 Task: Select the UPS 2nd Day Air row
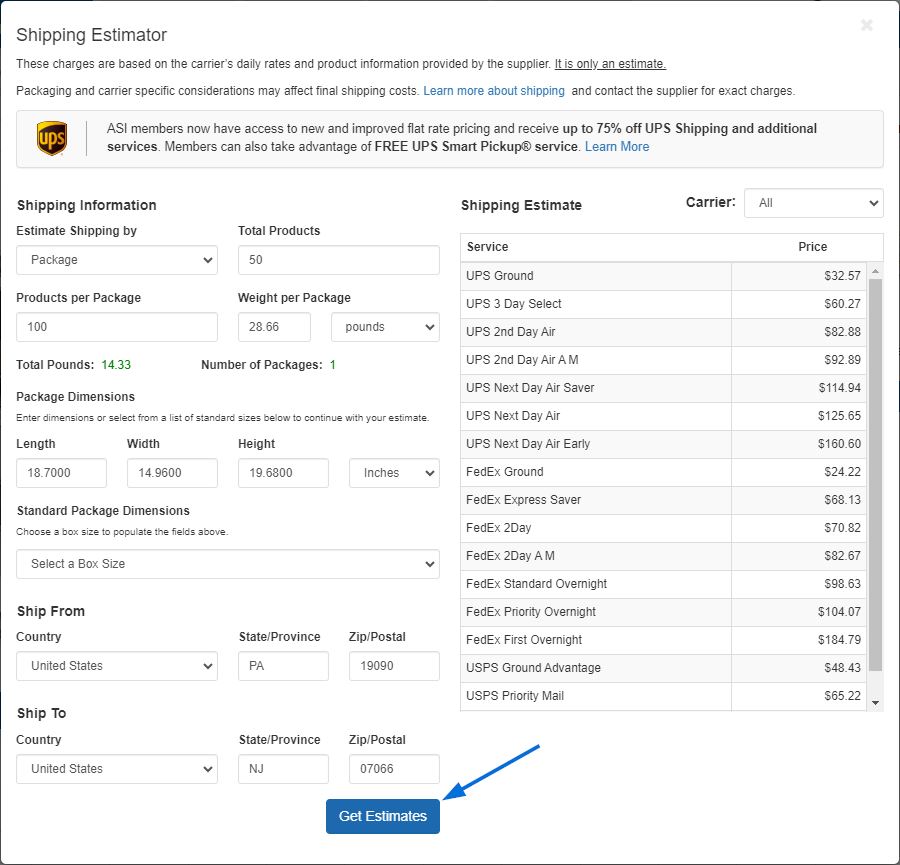(663, 332)
